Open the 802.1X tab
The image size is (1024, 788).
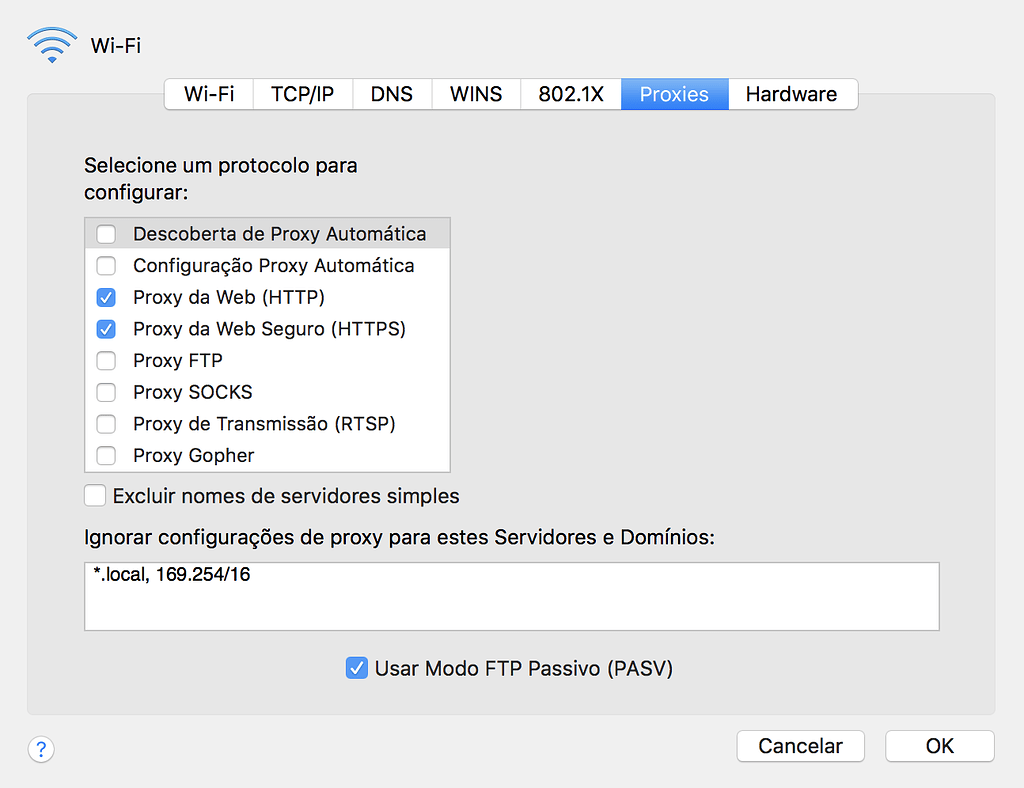pyautogui.click(x=571, y=94)
